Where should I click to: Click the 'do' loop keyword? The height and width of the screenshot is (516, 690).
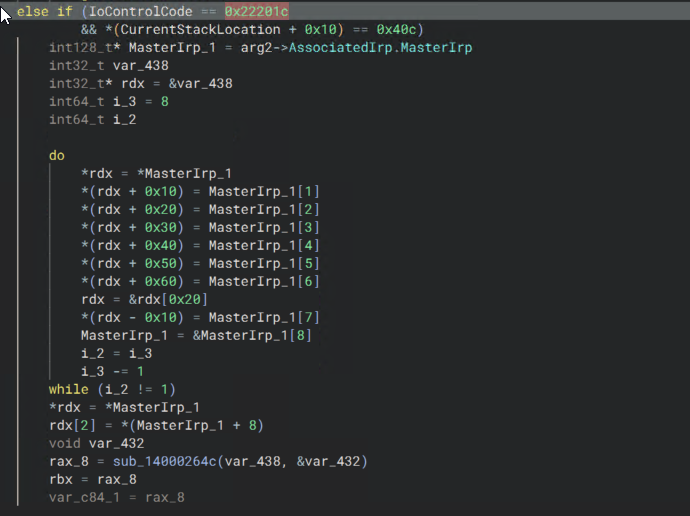(x=57, y=155)
